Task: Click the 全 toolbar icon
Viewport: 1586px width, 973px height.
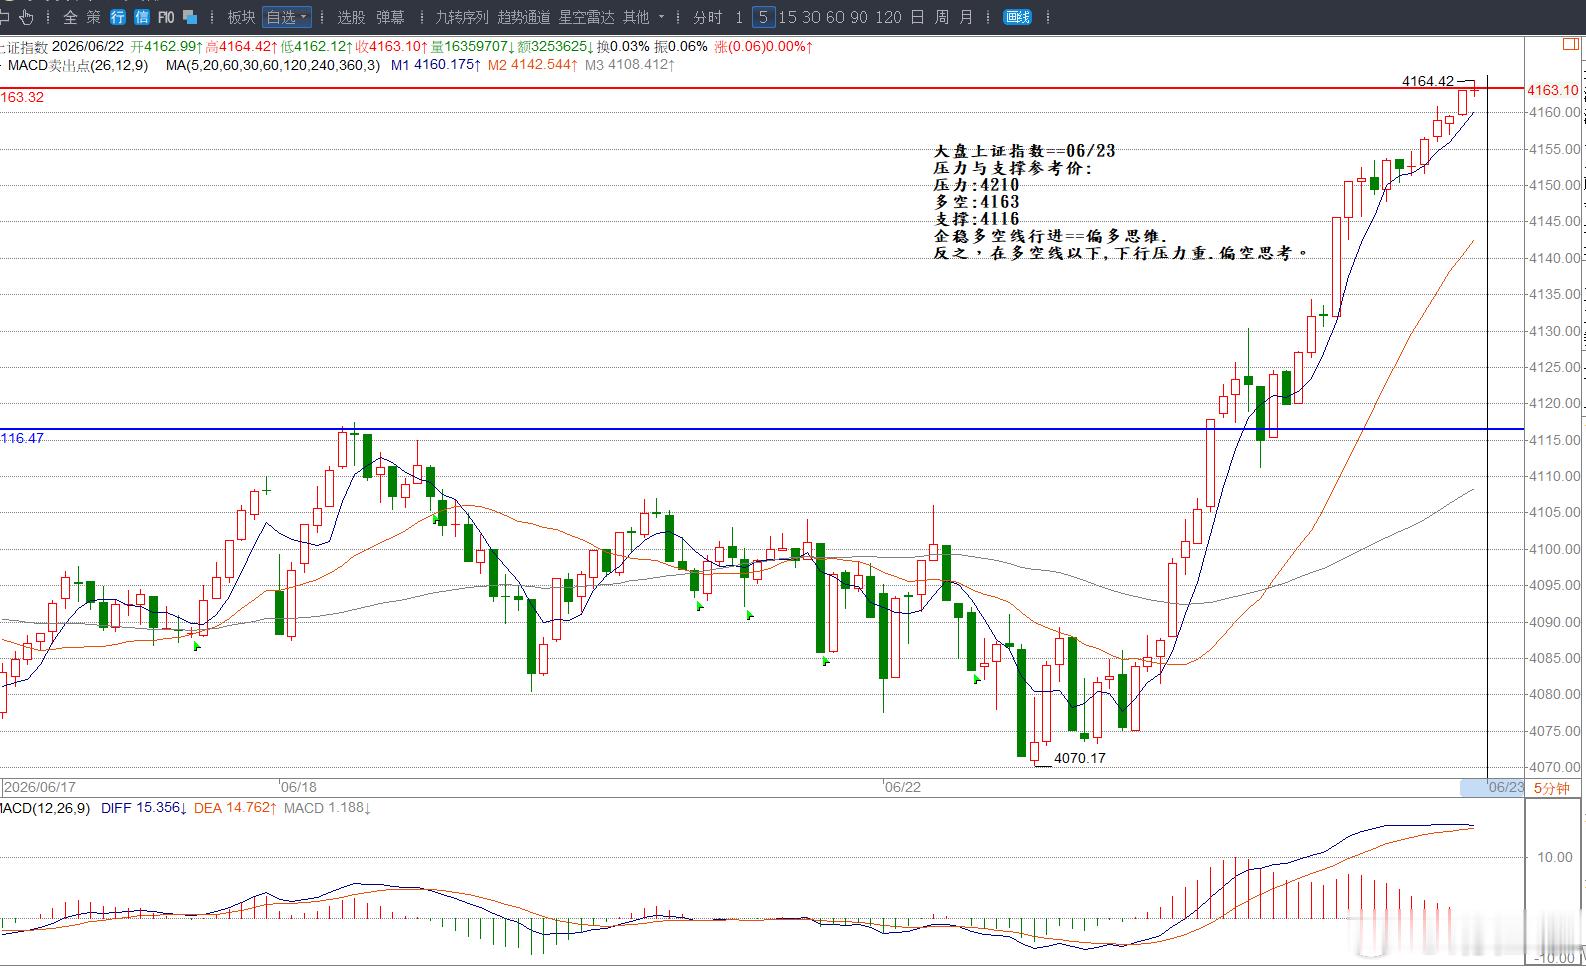Action: 70,17
